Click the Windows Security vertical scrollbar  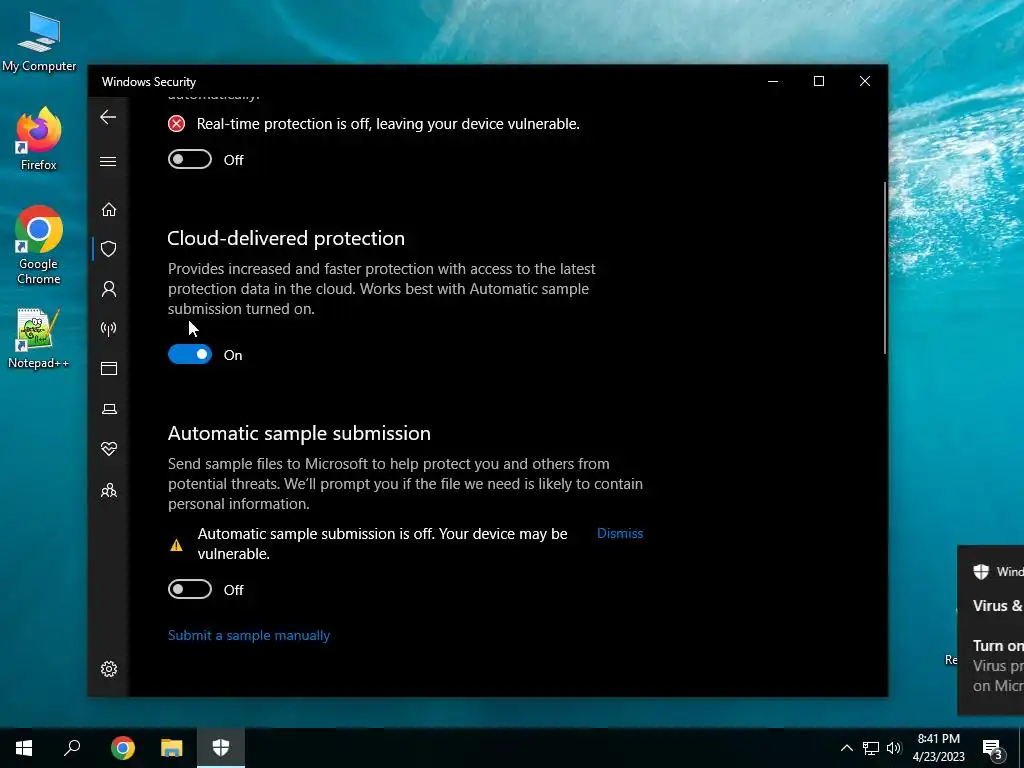pyautogui.click(x=885, y=268)
